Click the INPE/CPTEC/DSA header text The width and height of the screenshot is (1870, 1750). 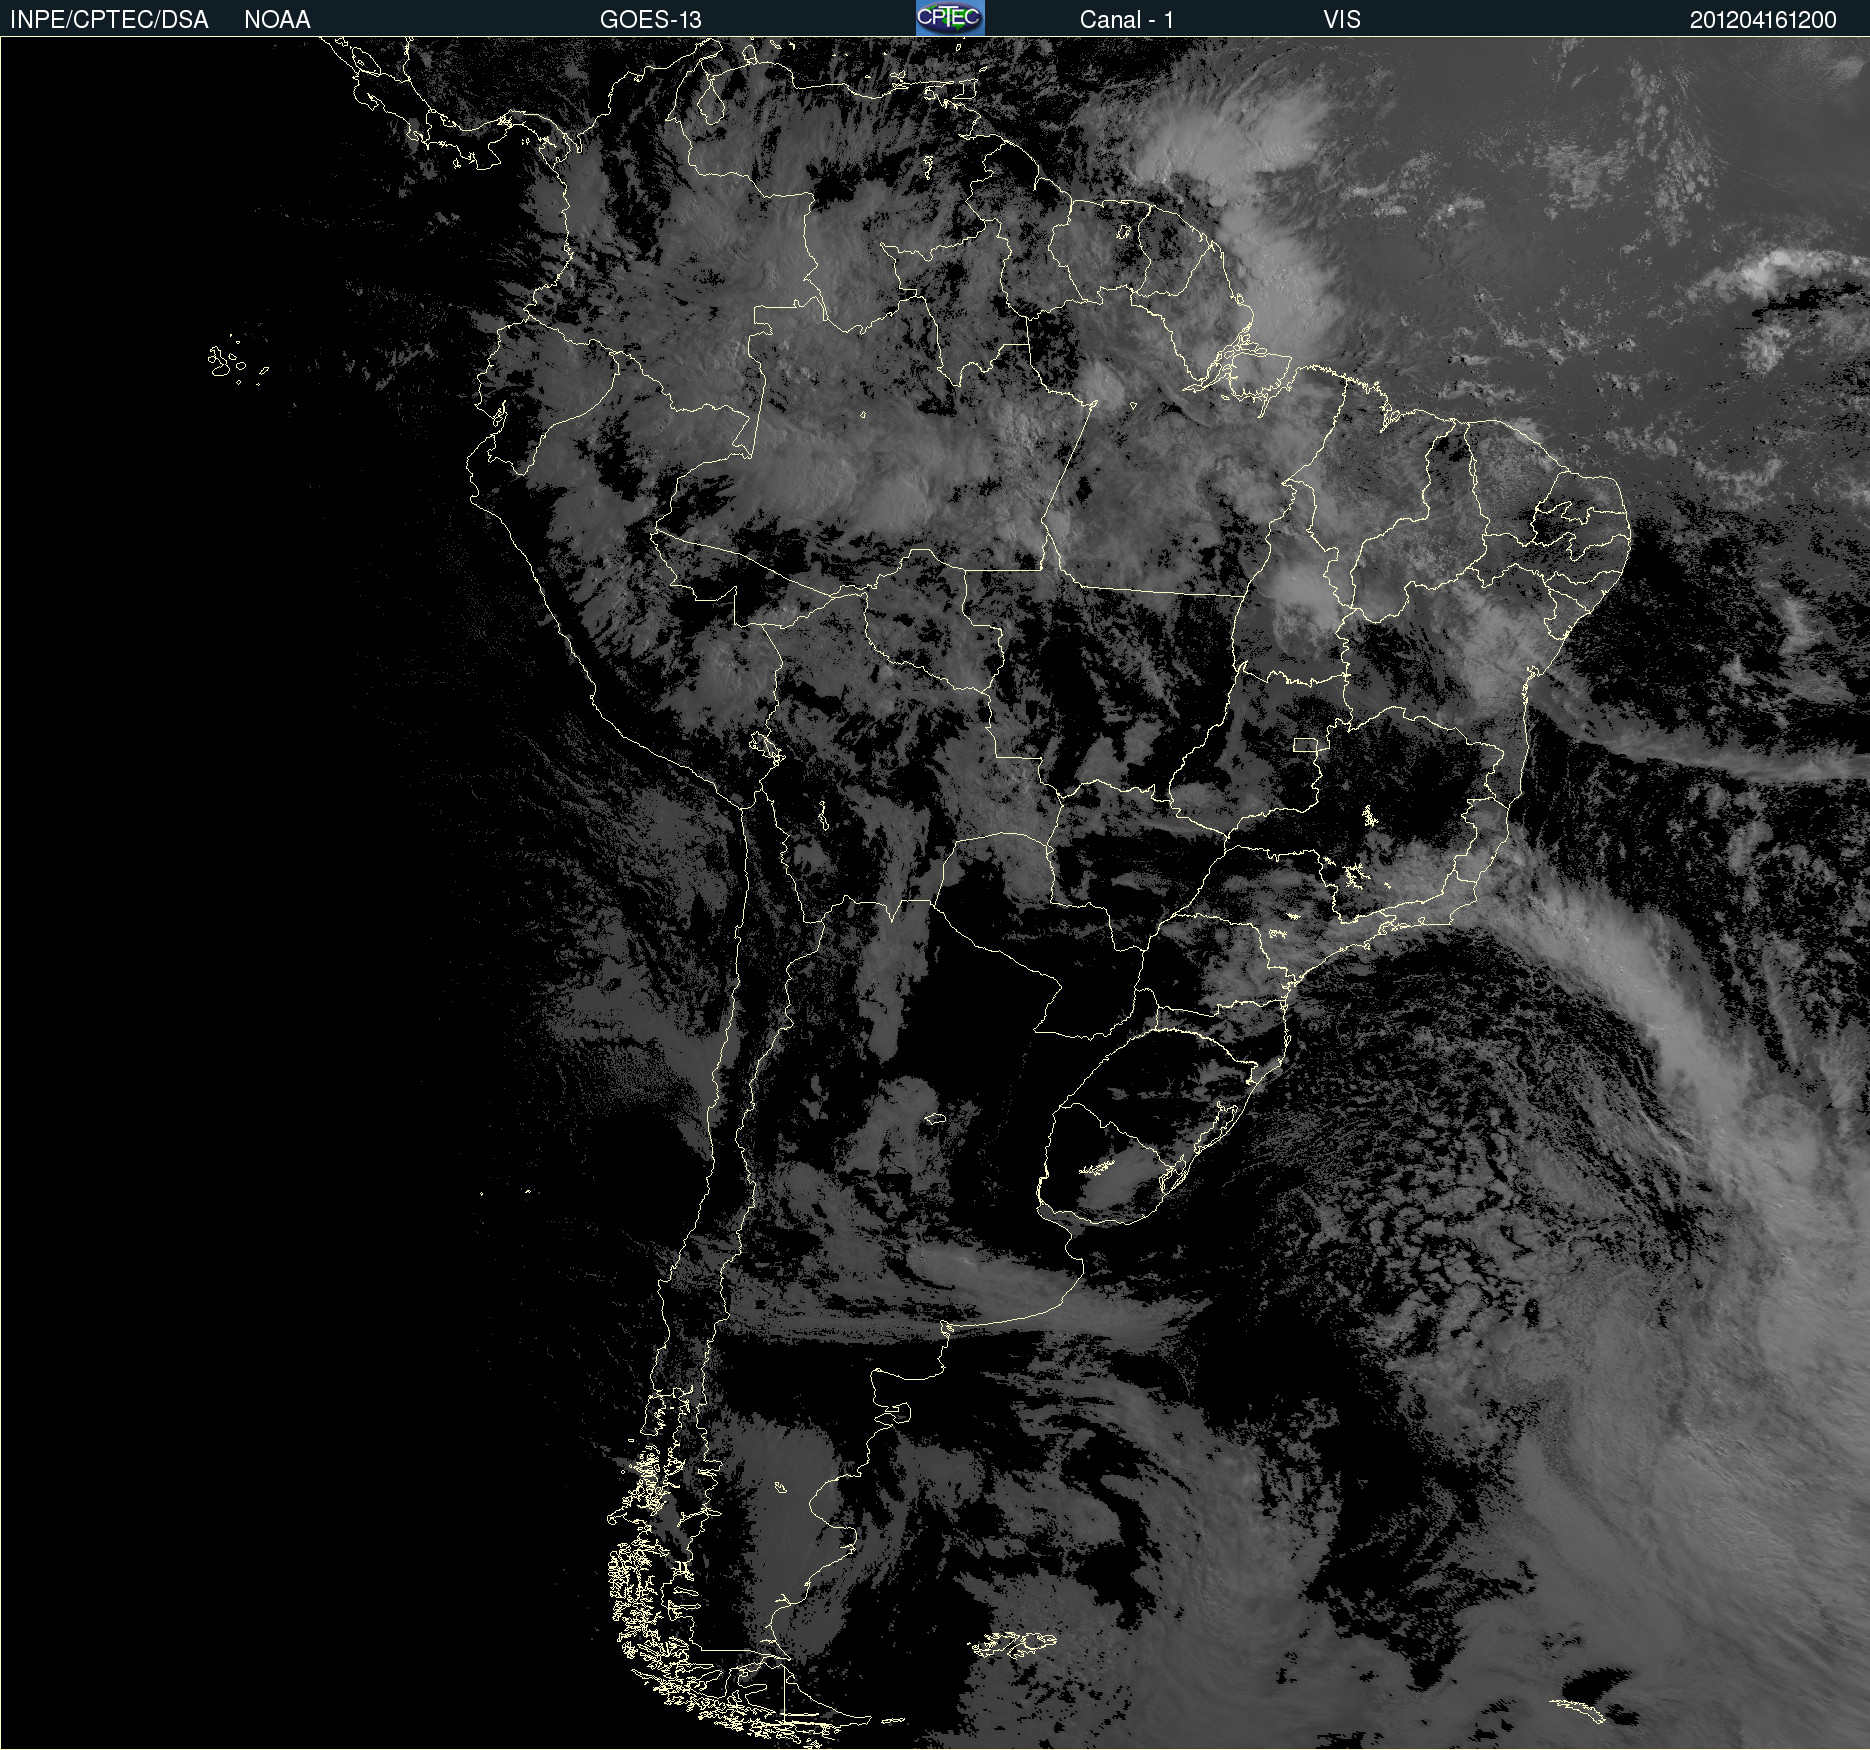(109, 20)
